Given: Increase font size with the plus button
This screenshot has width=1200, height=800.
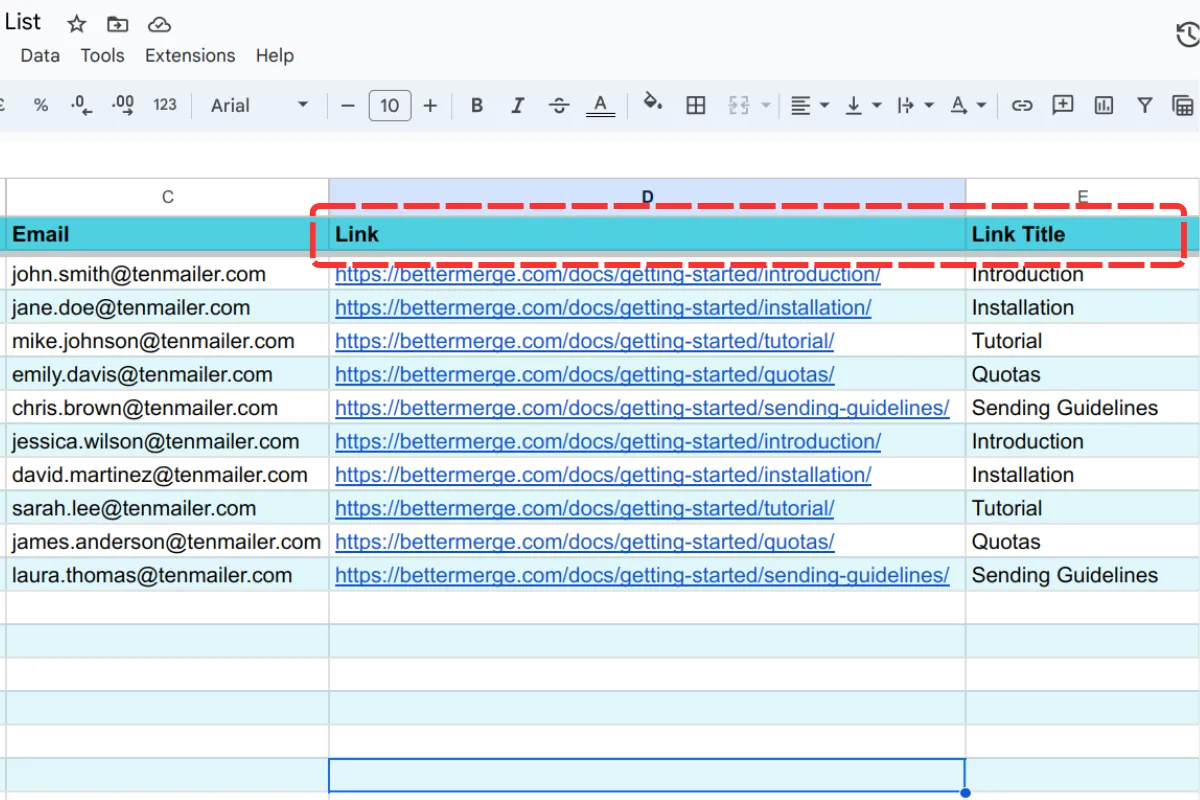Looking at the screenshot, I should pyautogui.click(x=429, y=105).
